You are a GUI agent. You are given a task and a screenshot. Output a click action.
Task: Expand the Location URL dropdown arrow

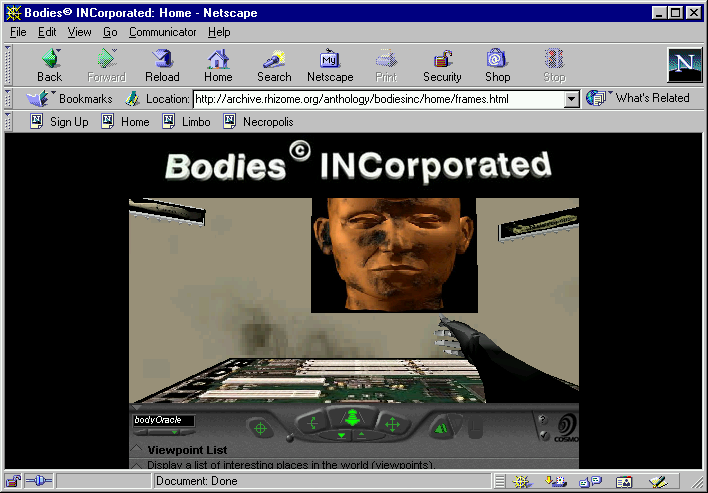coord(572,99)
